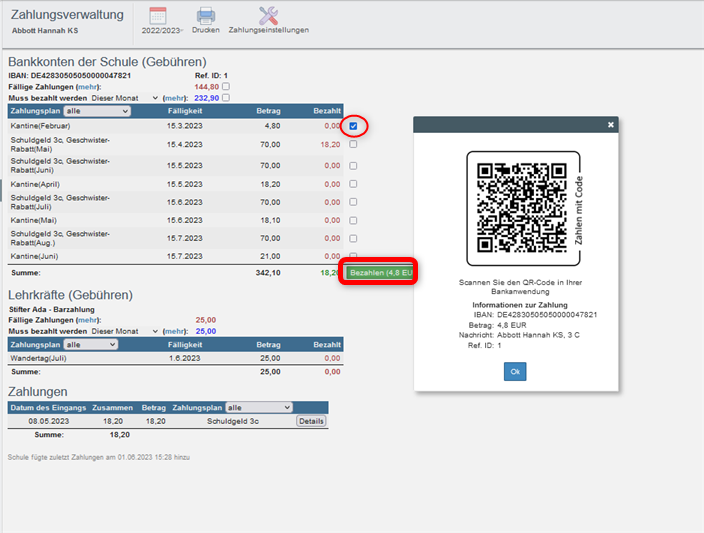Toggle the checkbox next to 144,80
704x533 pixels.
tap(226, 86)
